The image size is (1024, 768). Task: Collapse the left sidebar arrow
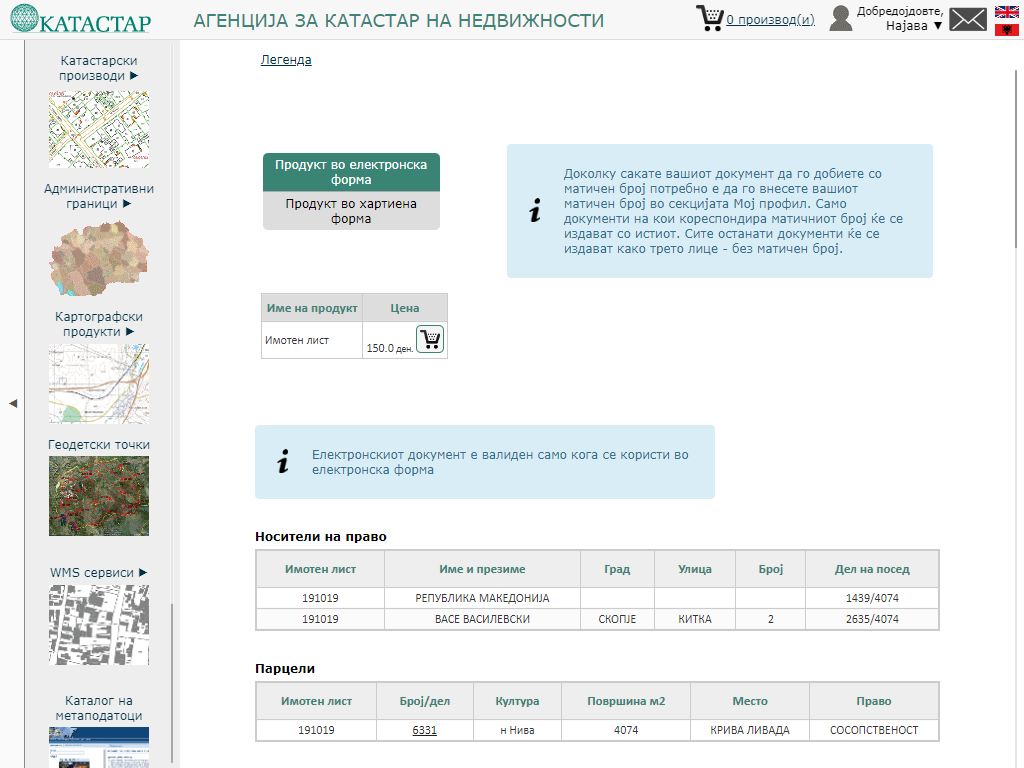[13, 403]
